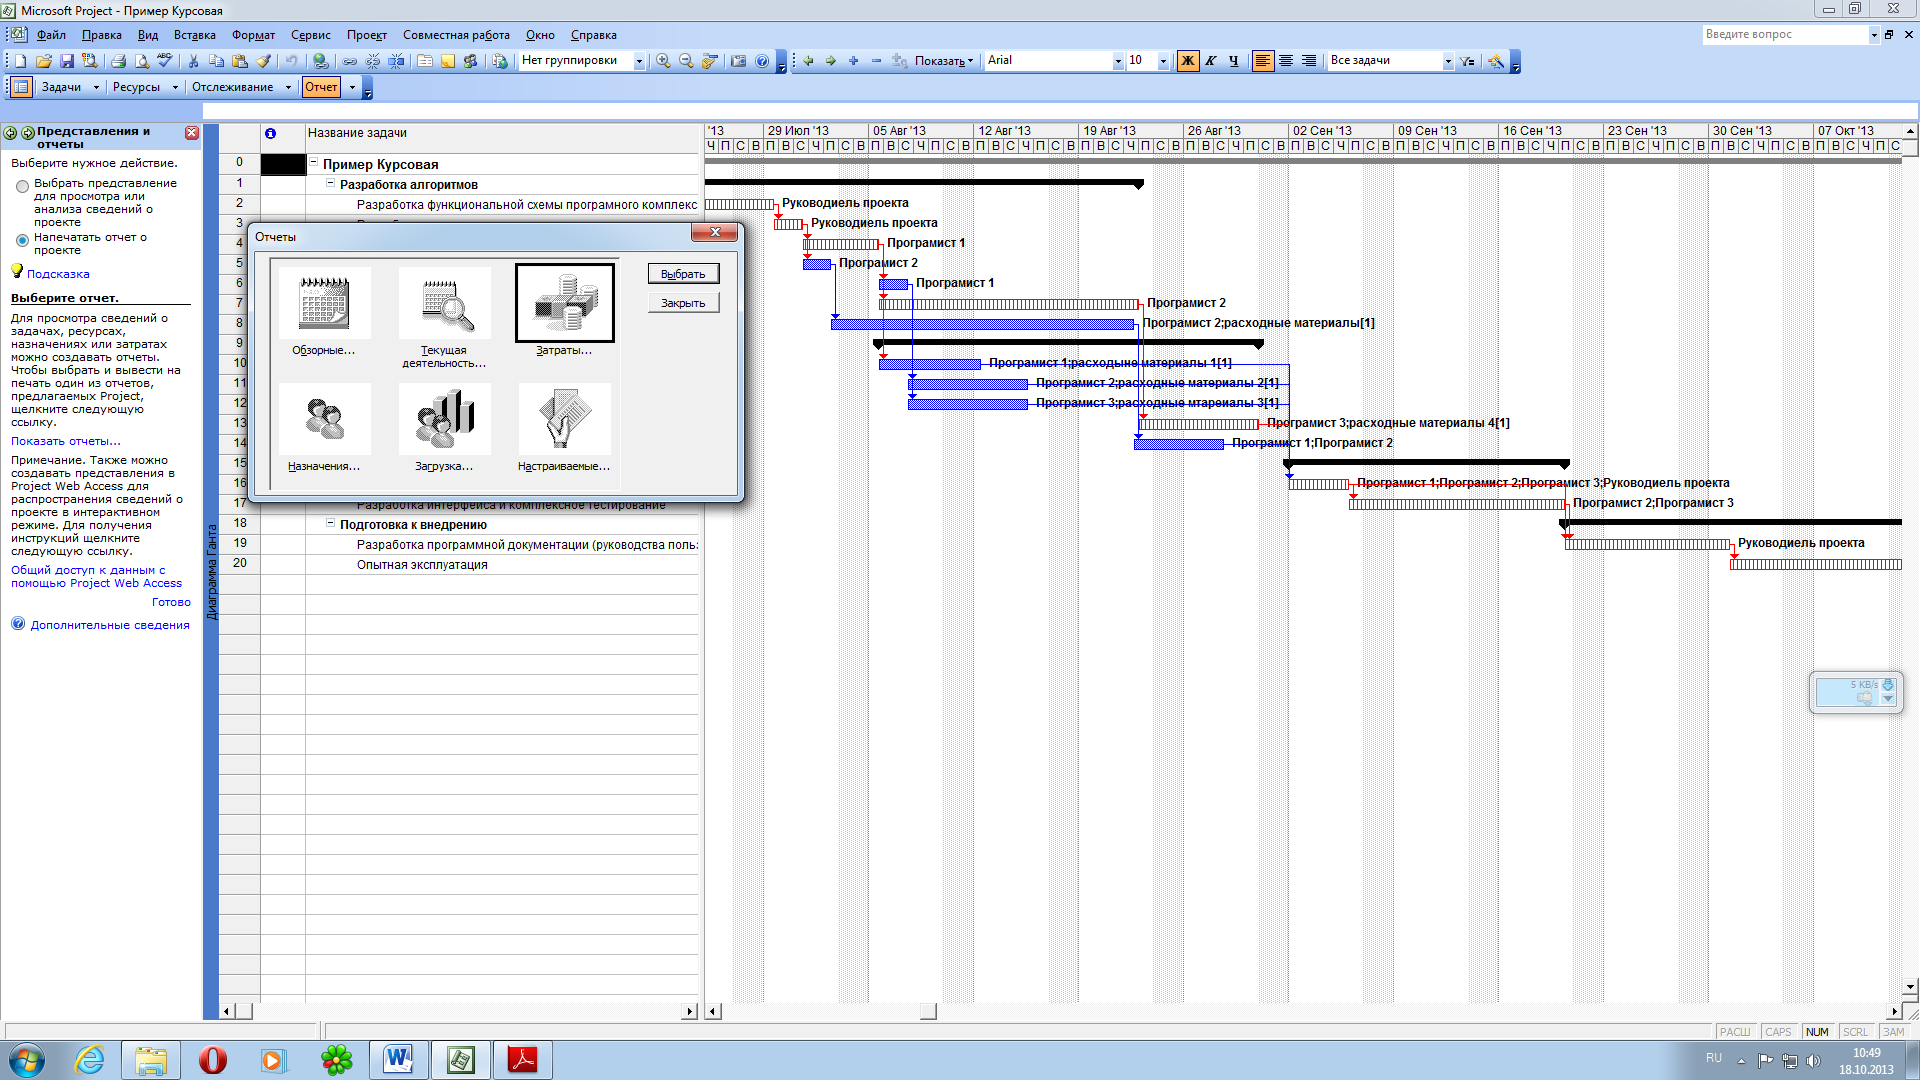
Task: Select the 'Загрузка...' report category
Action: pyautogui.click(x=444, y=428)
